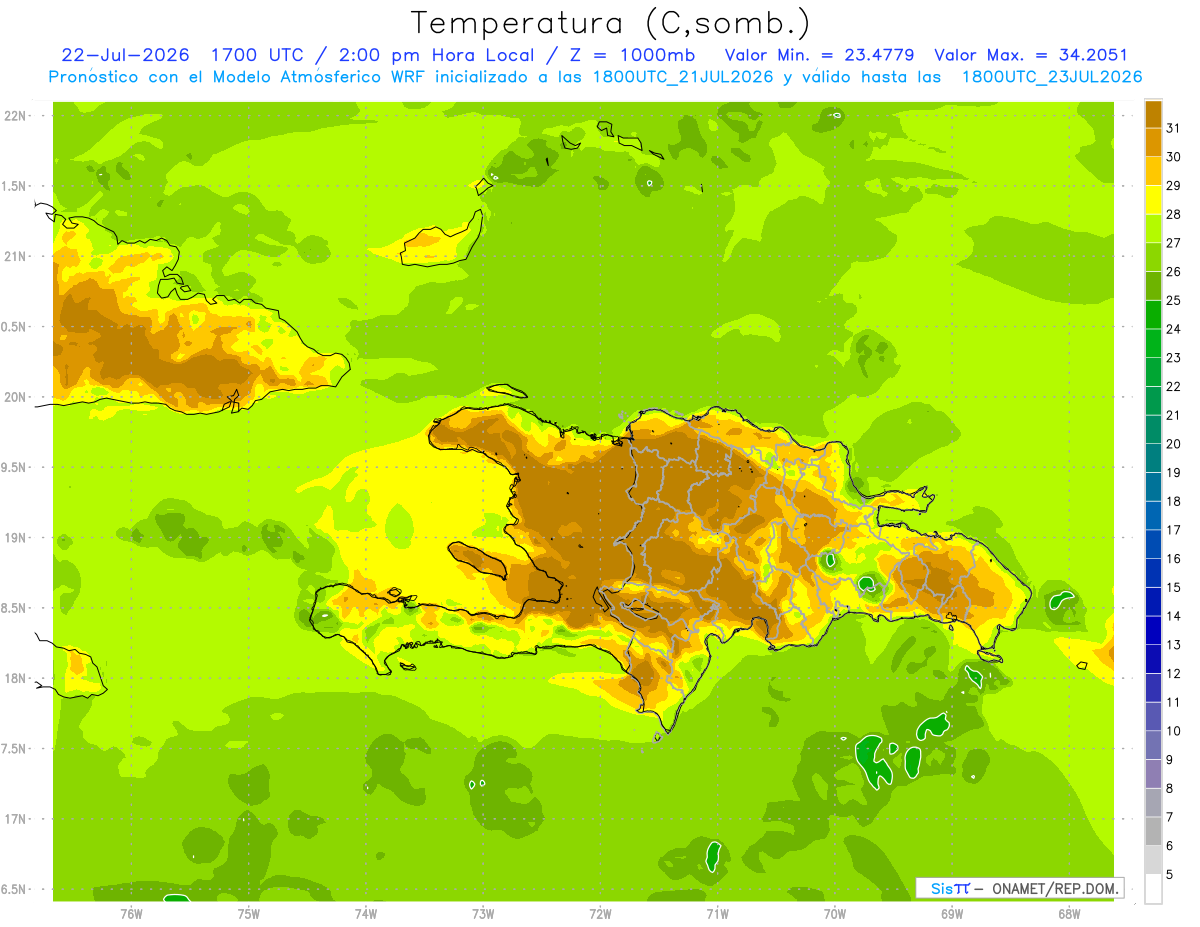Click the "21N" latitude axis label
This screenshot has width=1200, height=927.
17,257
